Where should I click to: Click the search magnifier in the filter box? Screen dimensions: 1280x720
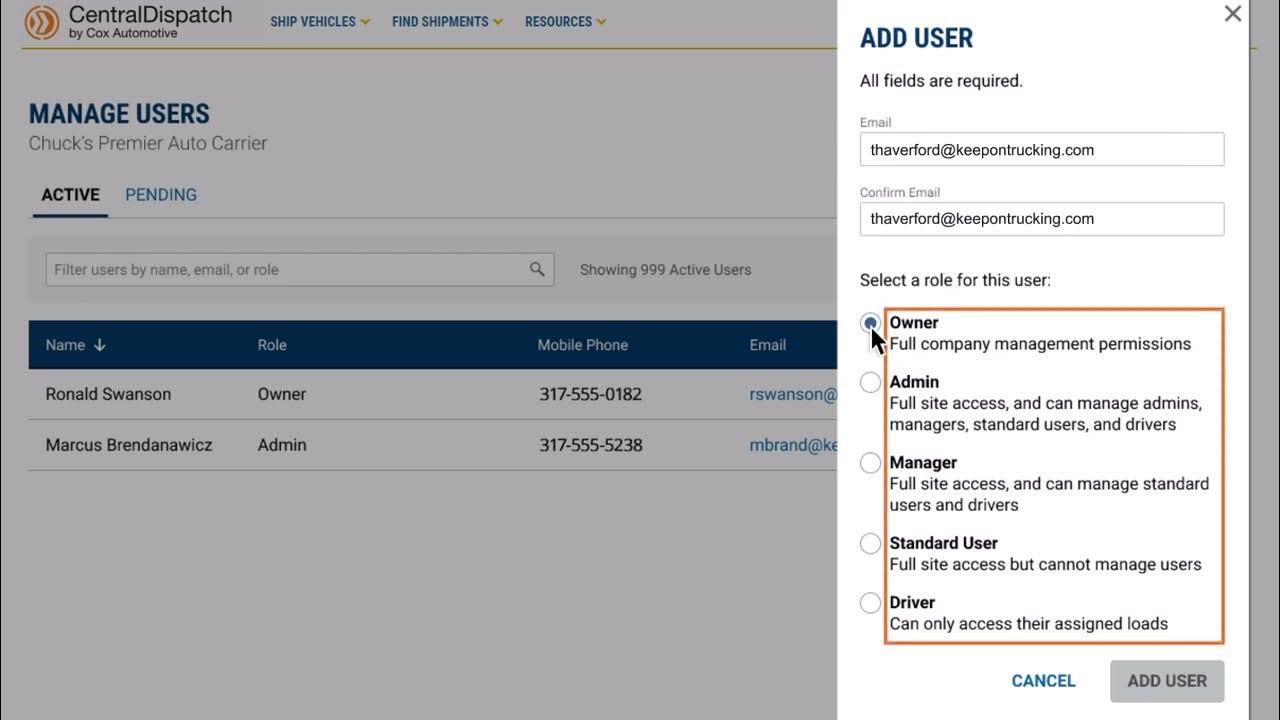click(x=537, y=269)
